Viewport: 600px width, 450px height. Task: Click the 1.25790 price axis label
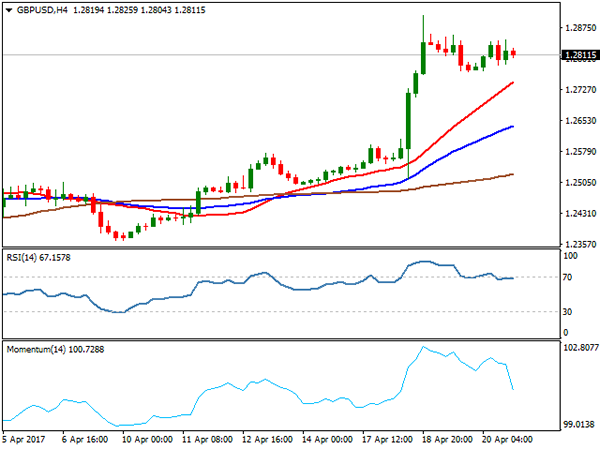(580, 152)
